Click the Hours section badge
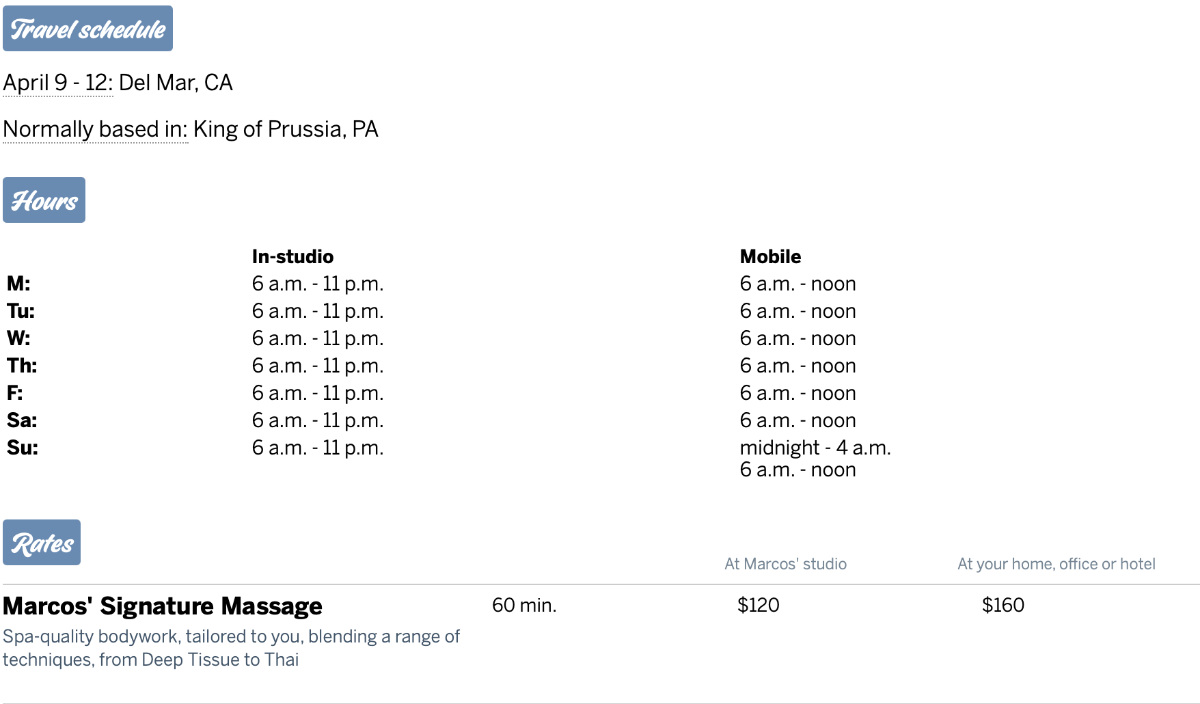Image resolution: width=1200 pixels, height=704 pixels. (44, 200)
